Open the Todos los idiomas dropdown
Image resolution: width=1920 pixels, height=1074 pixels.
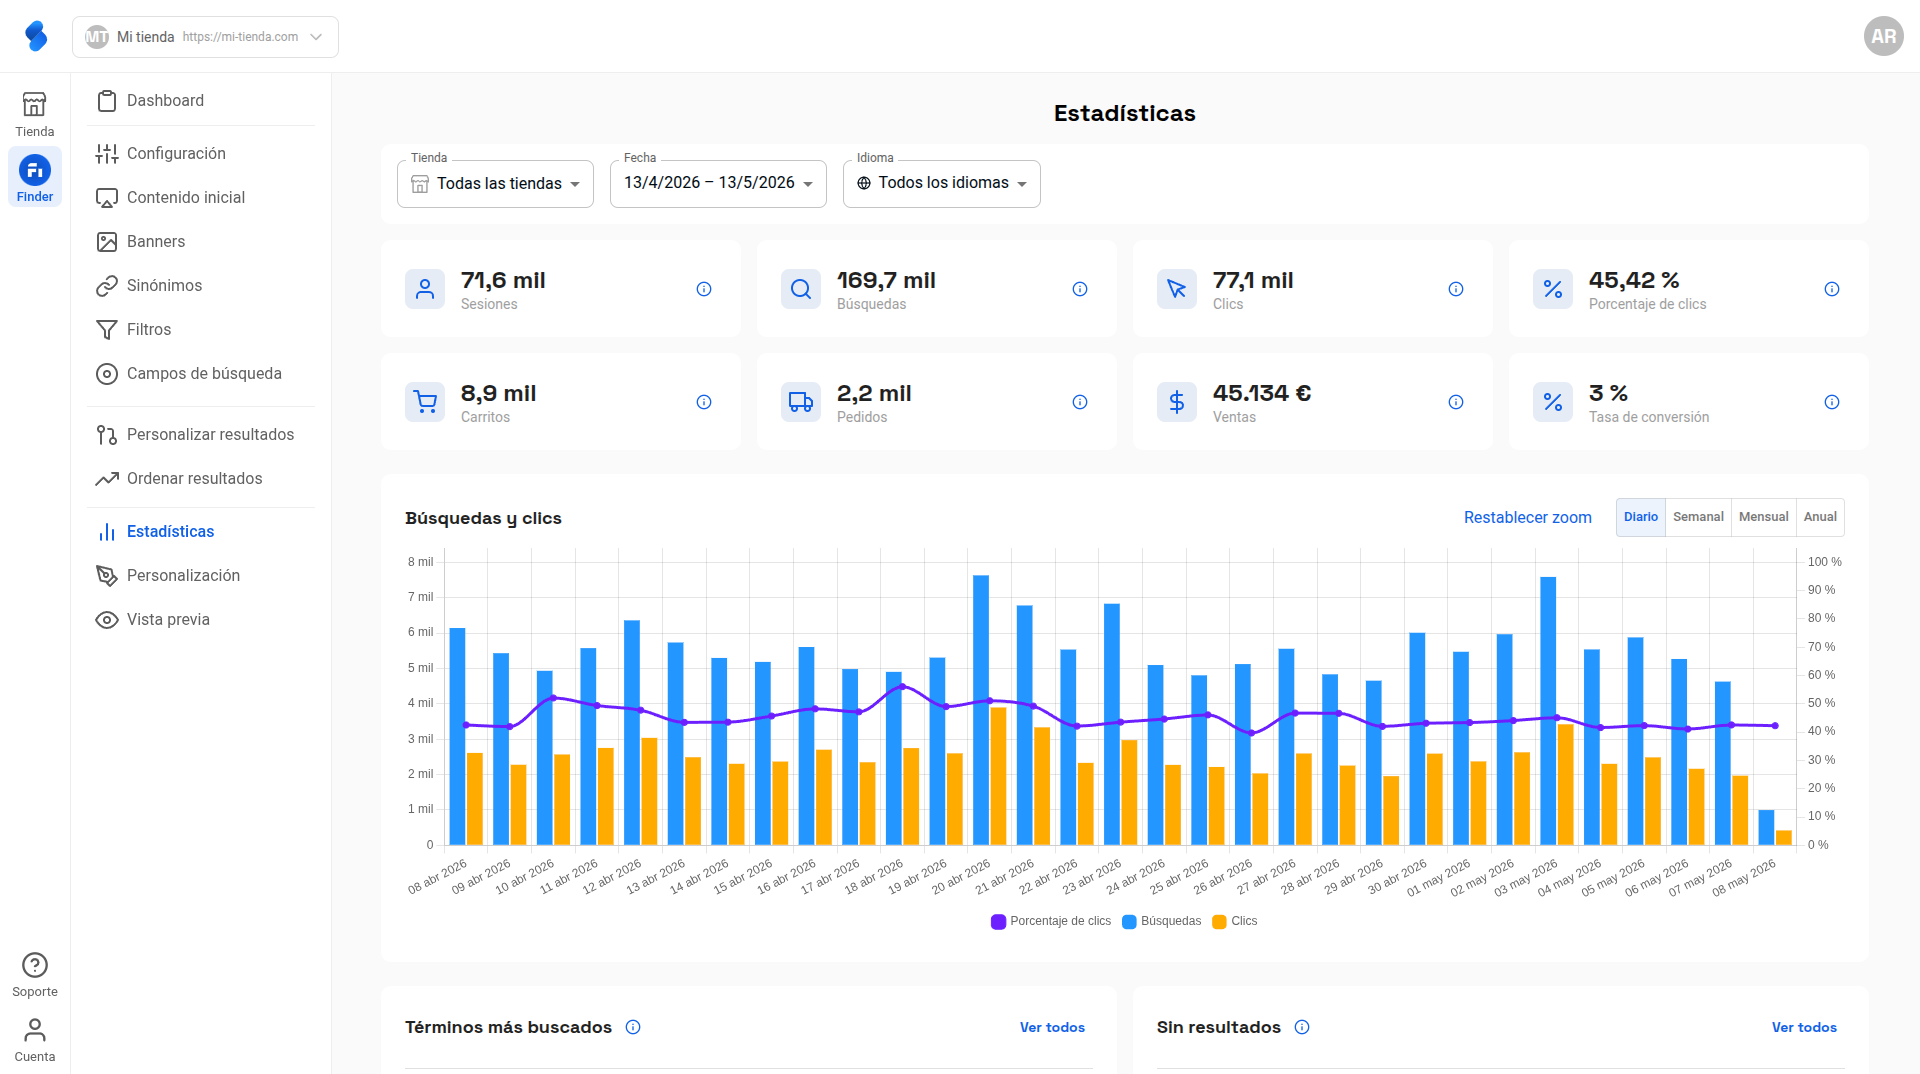click(941, 184)
